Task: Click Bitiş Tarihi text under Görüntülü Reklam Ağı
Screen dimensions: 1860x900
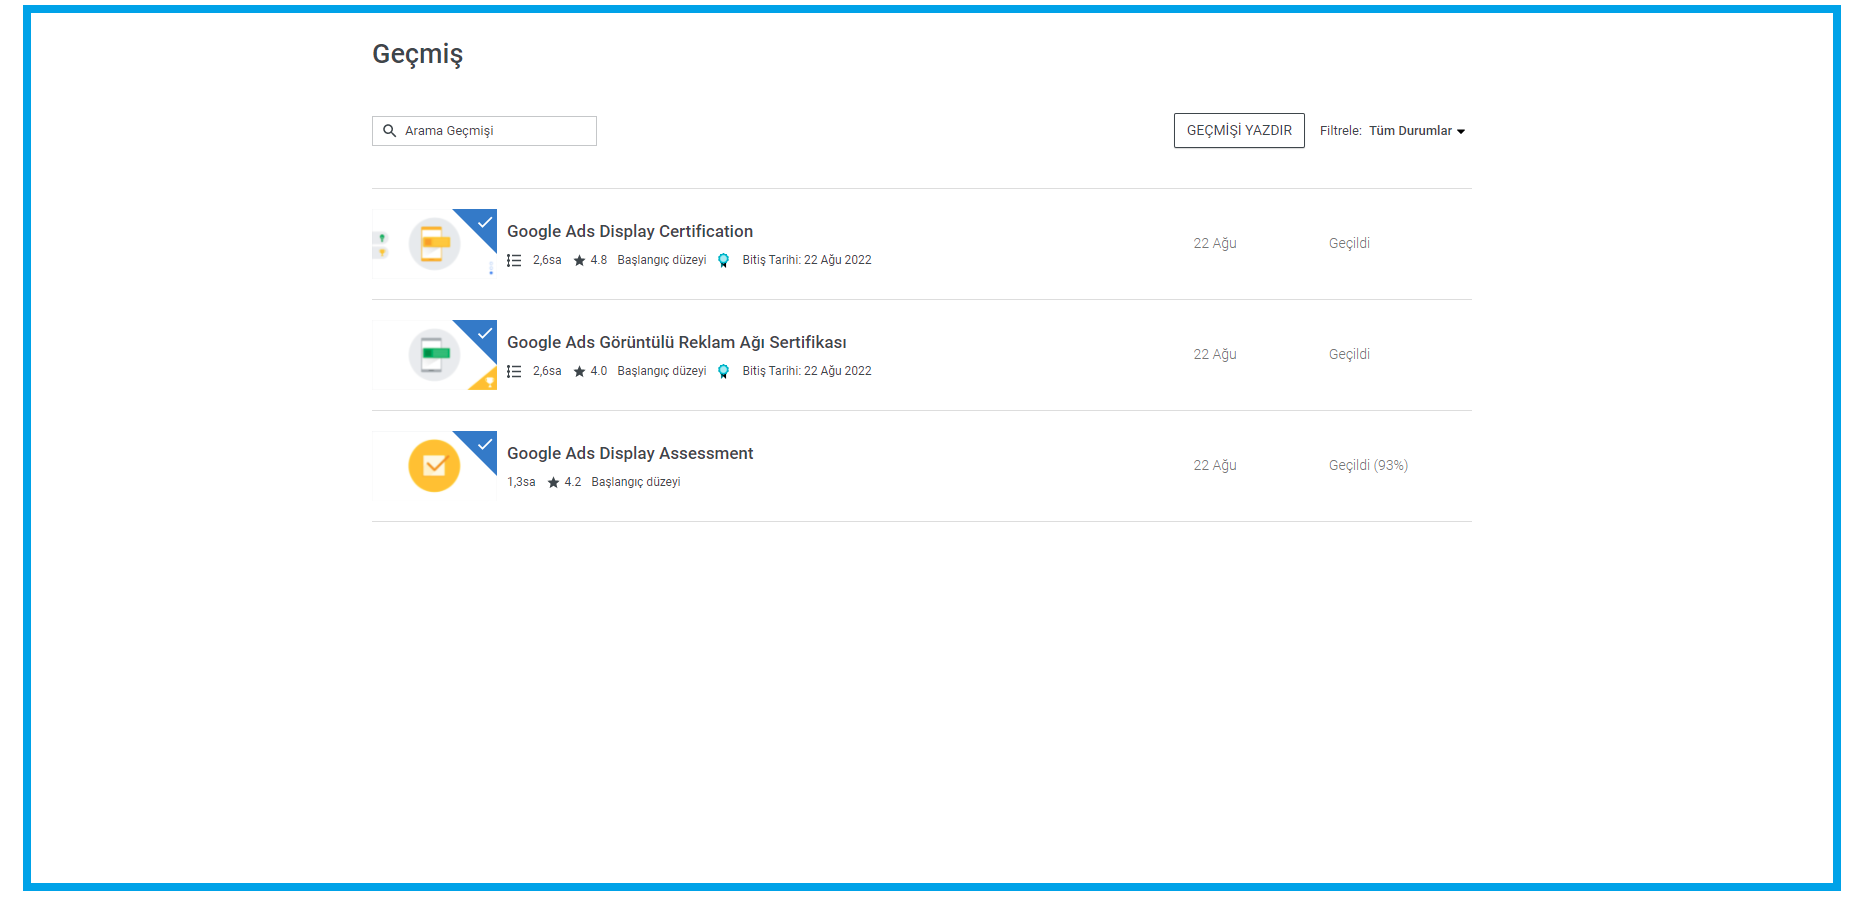Action: (807, 371)
